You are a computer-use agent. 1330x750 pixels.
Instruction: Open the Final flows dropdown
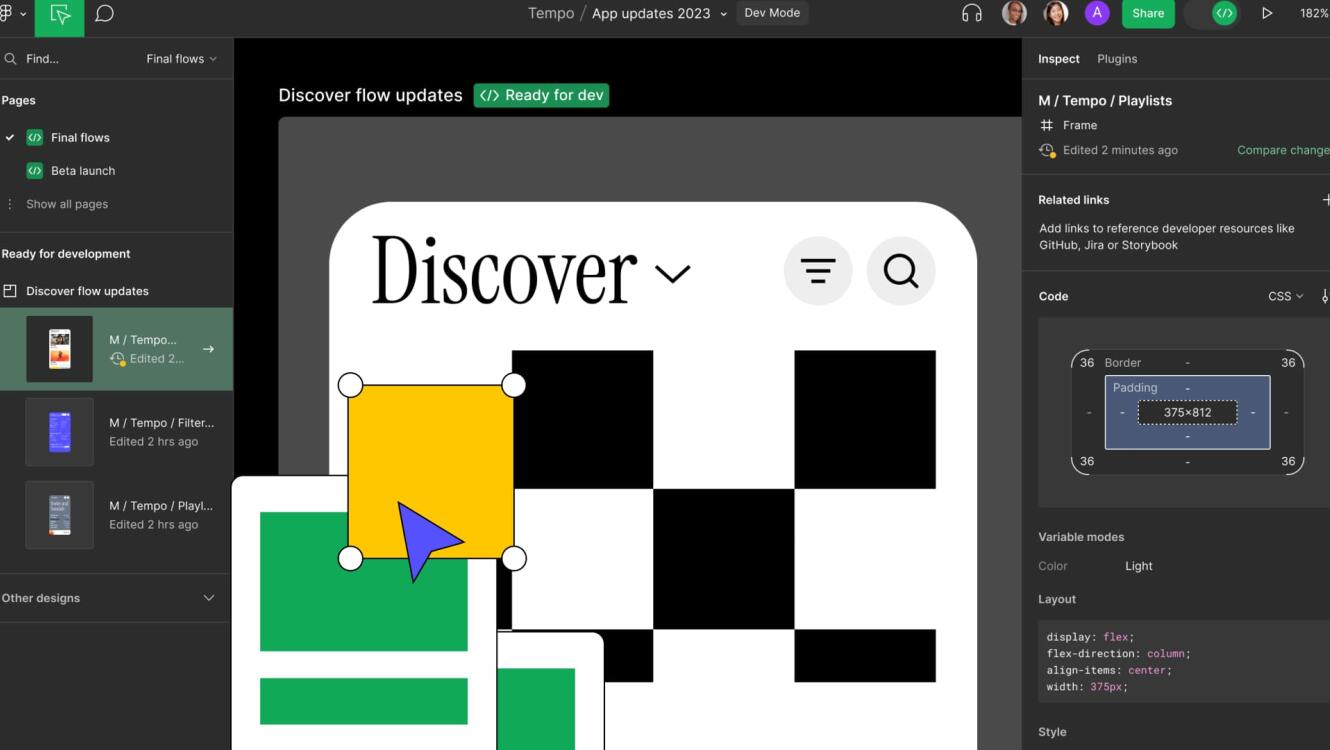(182, 59)
